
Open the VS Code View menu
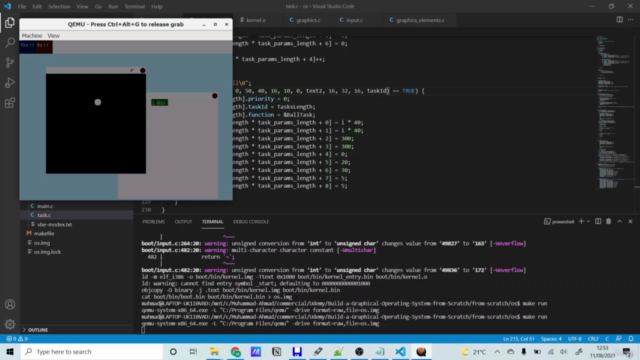(x=82, y=7)
